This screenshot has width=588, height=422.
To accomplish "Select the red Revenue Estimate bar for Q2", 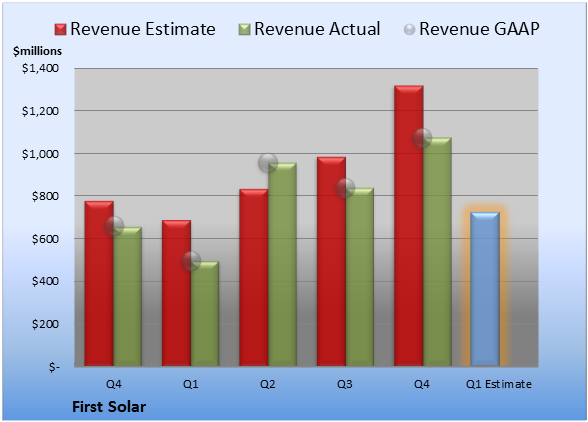I will pos(254,278).
